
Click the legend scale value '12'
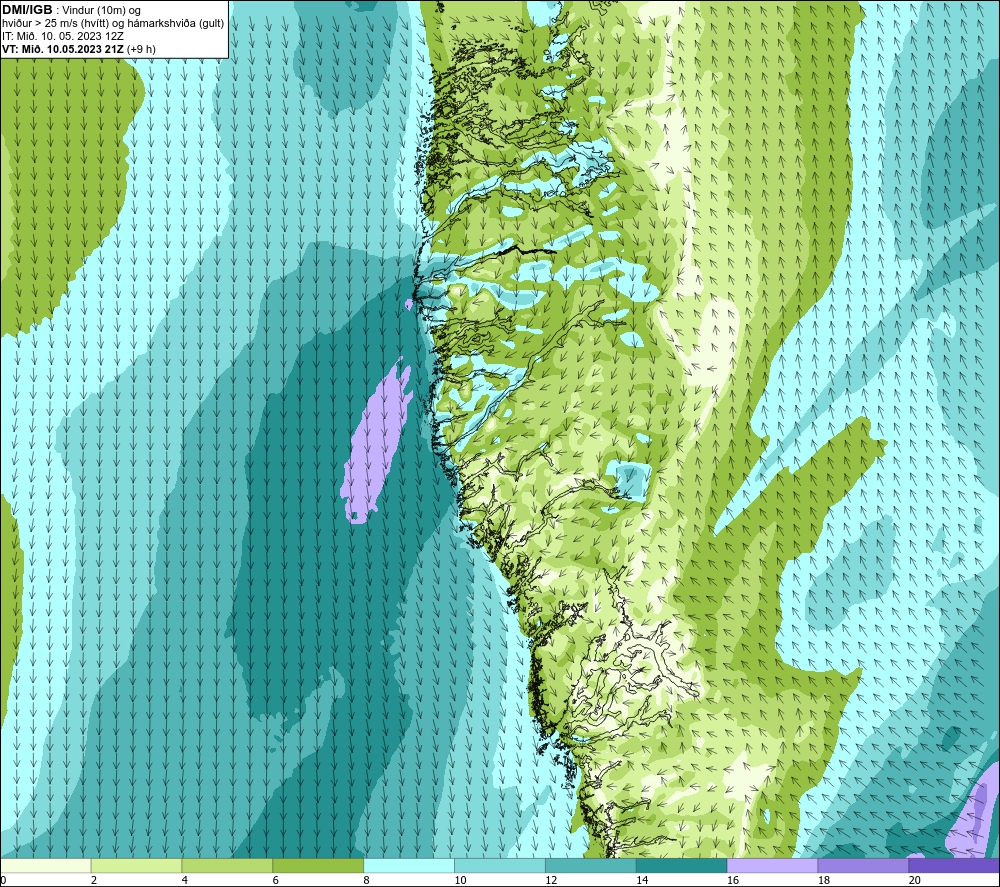pos(551,880)
